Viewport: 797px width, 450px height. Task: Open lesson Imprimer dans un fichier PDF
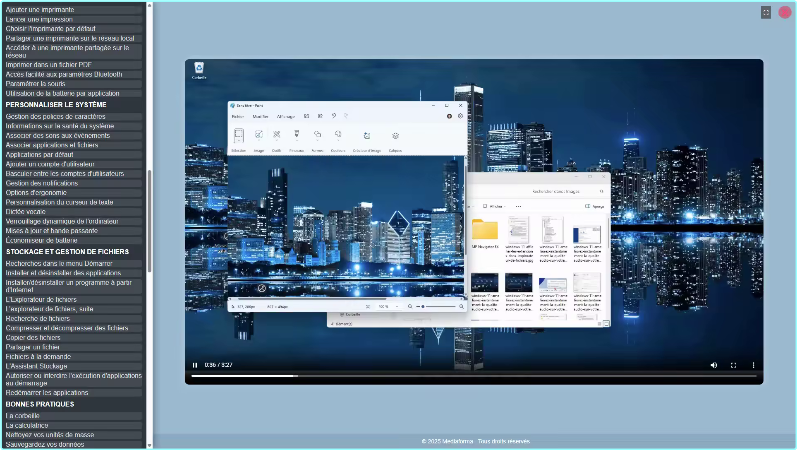[x=73, y=65]
